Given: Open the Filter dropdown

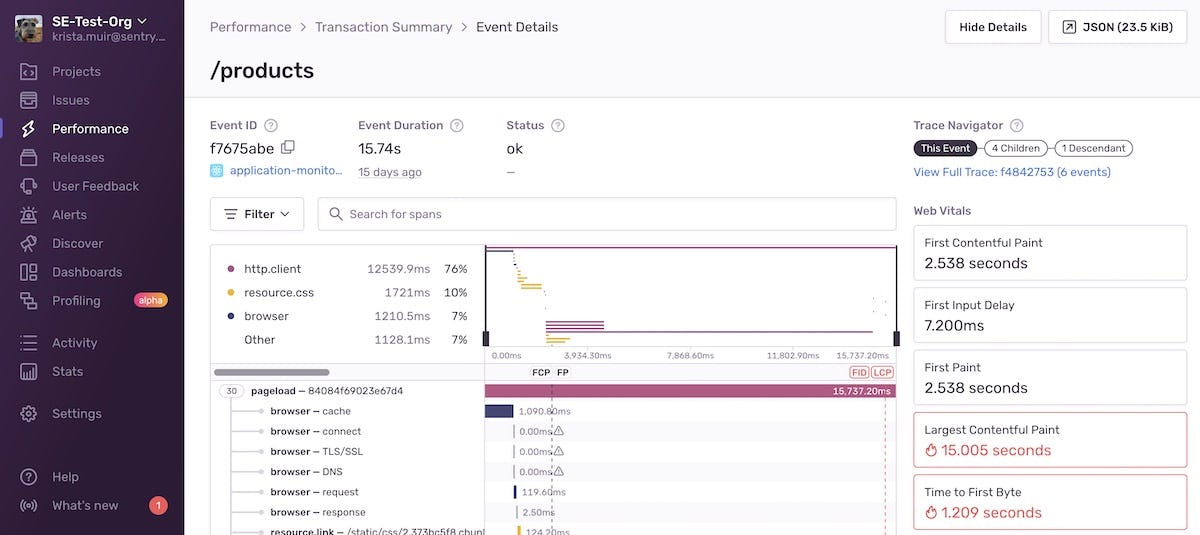Looking at the screenshot, I should click(x=257, y=214).
